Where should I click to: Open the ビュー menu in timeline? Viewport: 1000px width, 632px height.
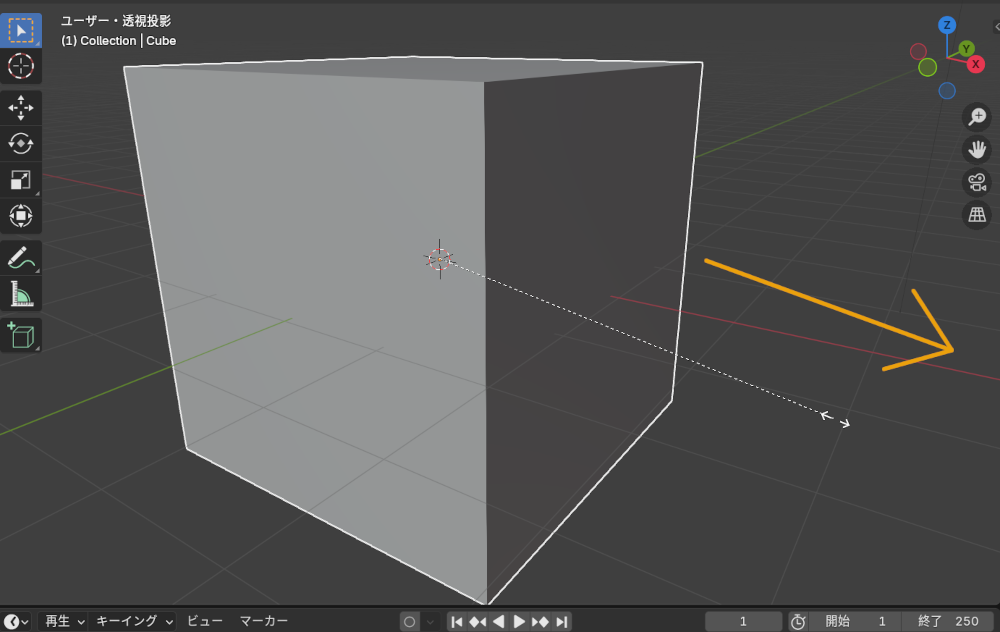pyautogui.click(x=205, y=621)
